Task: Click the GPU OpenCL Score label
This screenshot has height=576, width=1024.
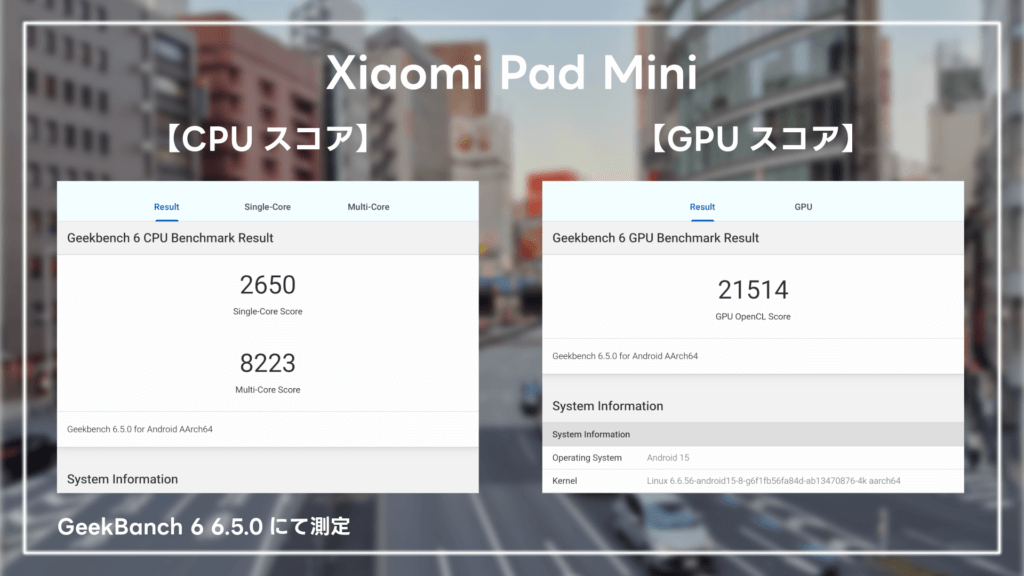Action: (x=753, y=316)
